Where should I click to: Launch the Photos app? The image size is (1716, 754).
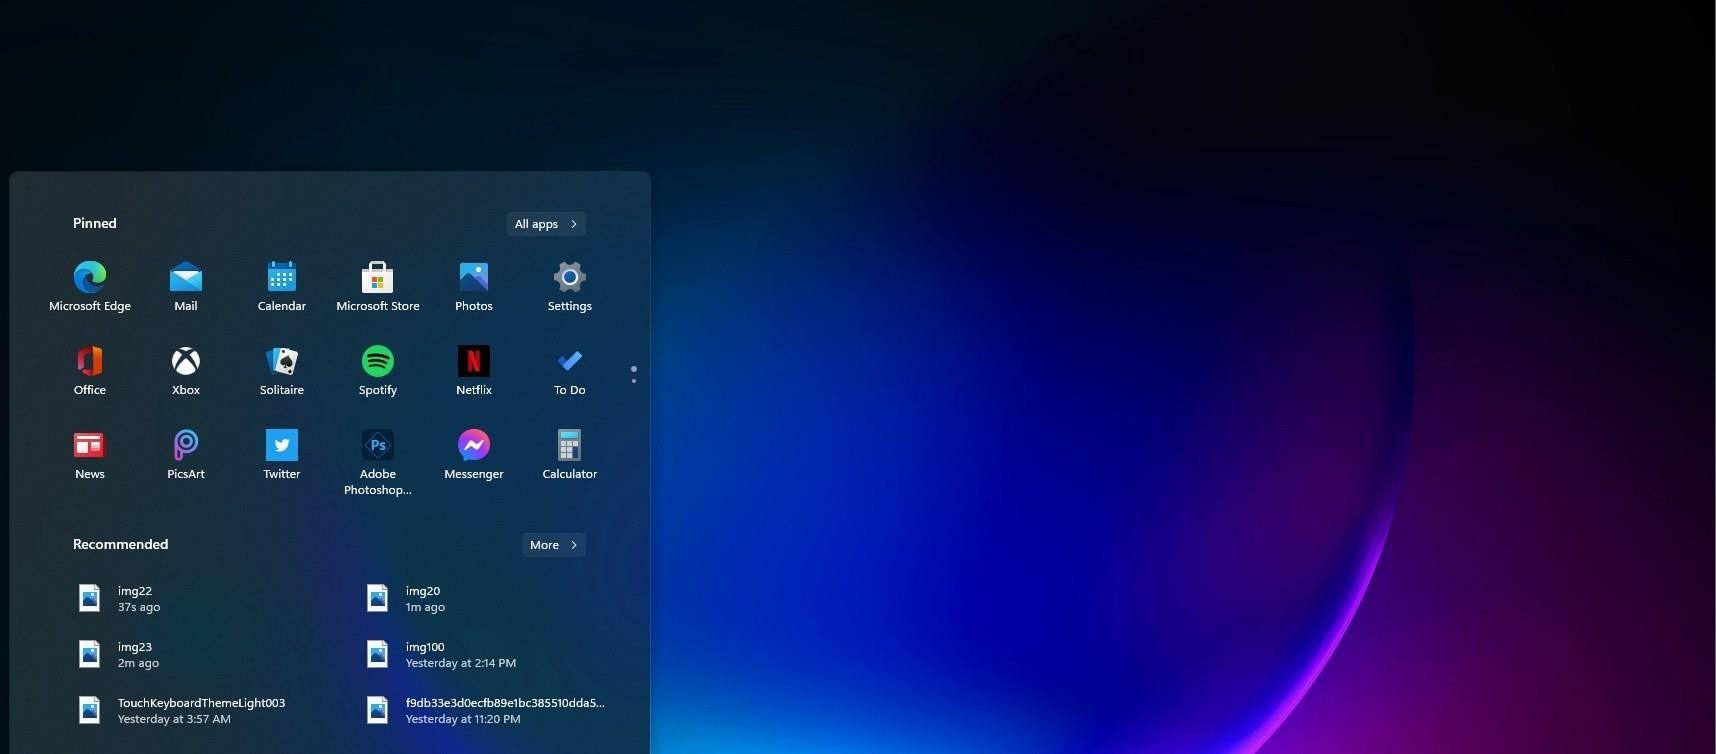[474, 286]
